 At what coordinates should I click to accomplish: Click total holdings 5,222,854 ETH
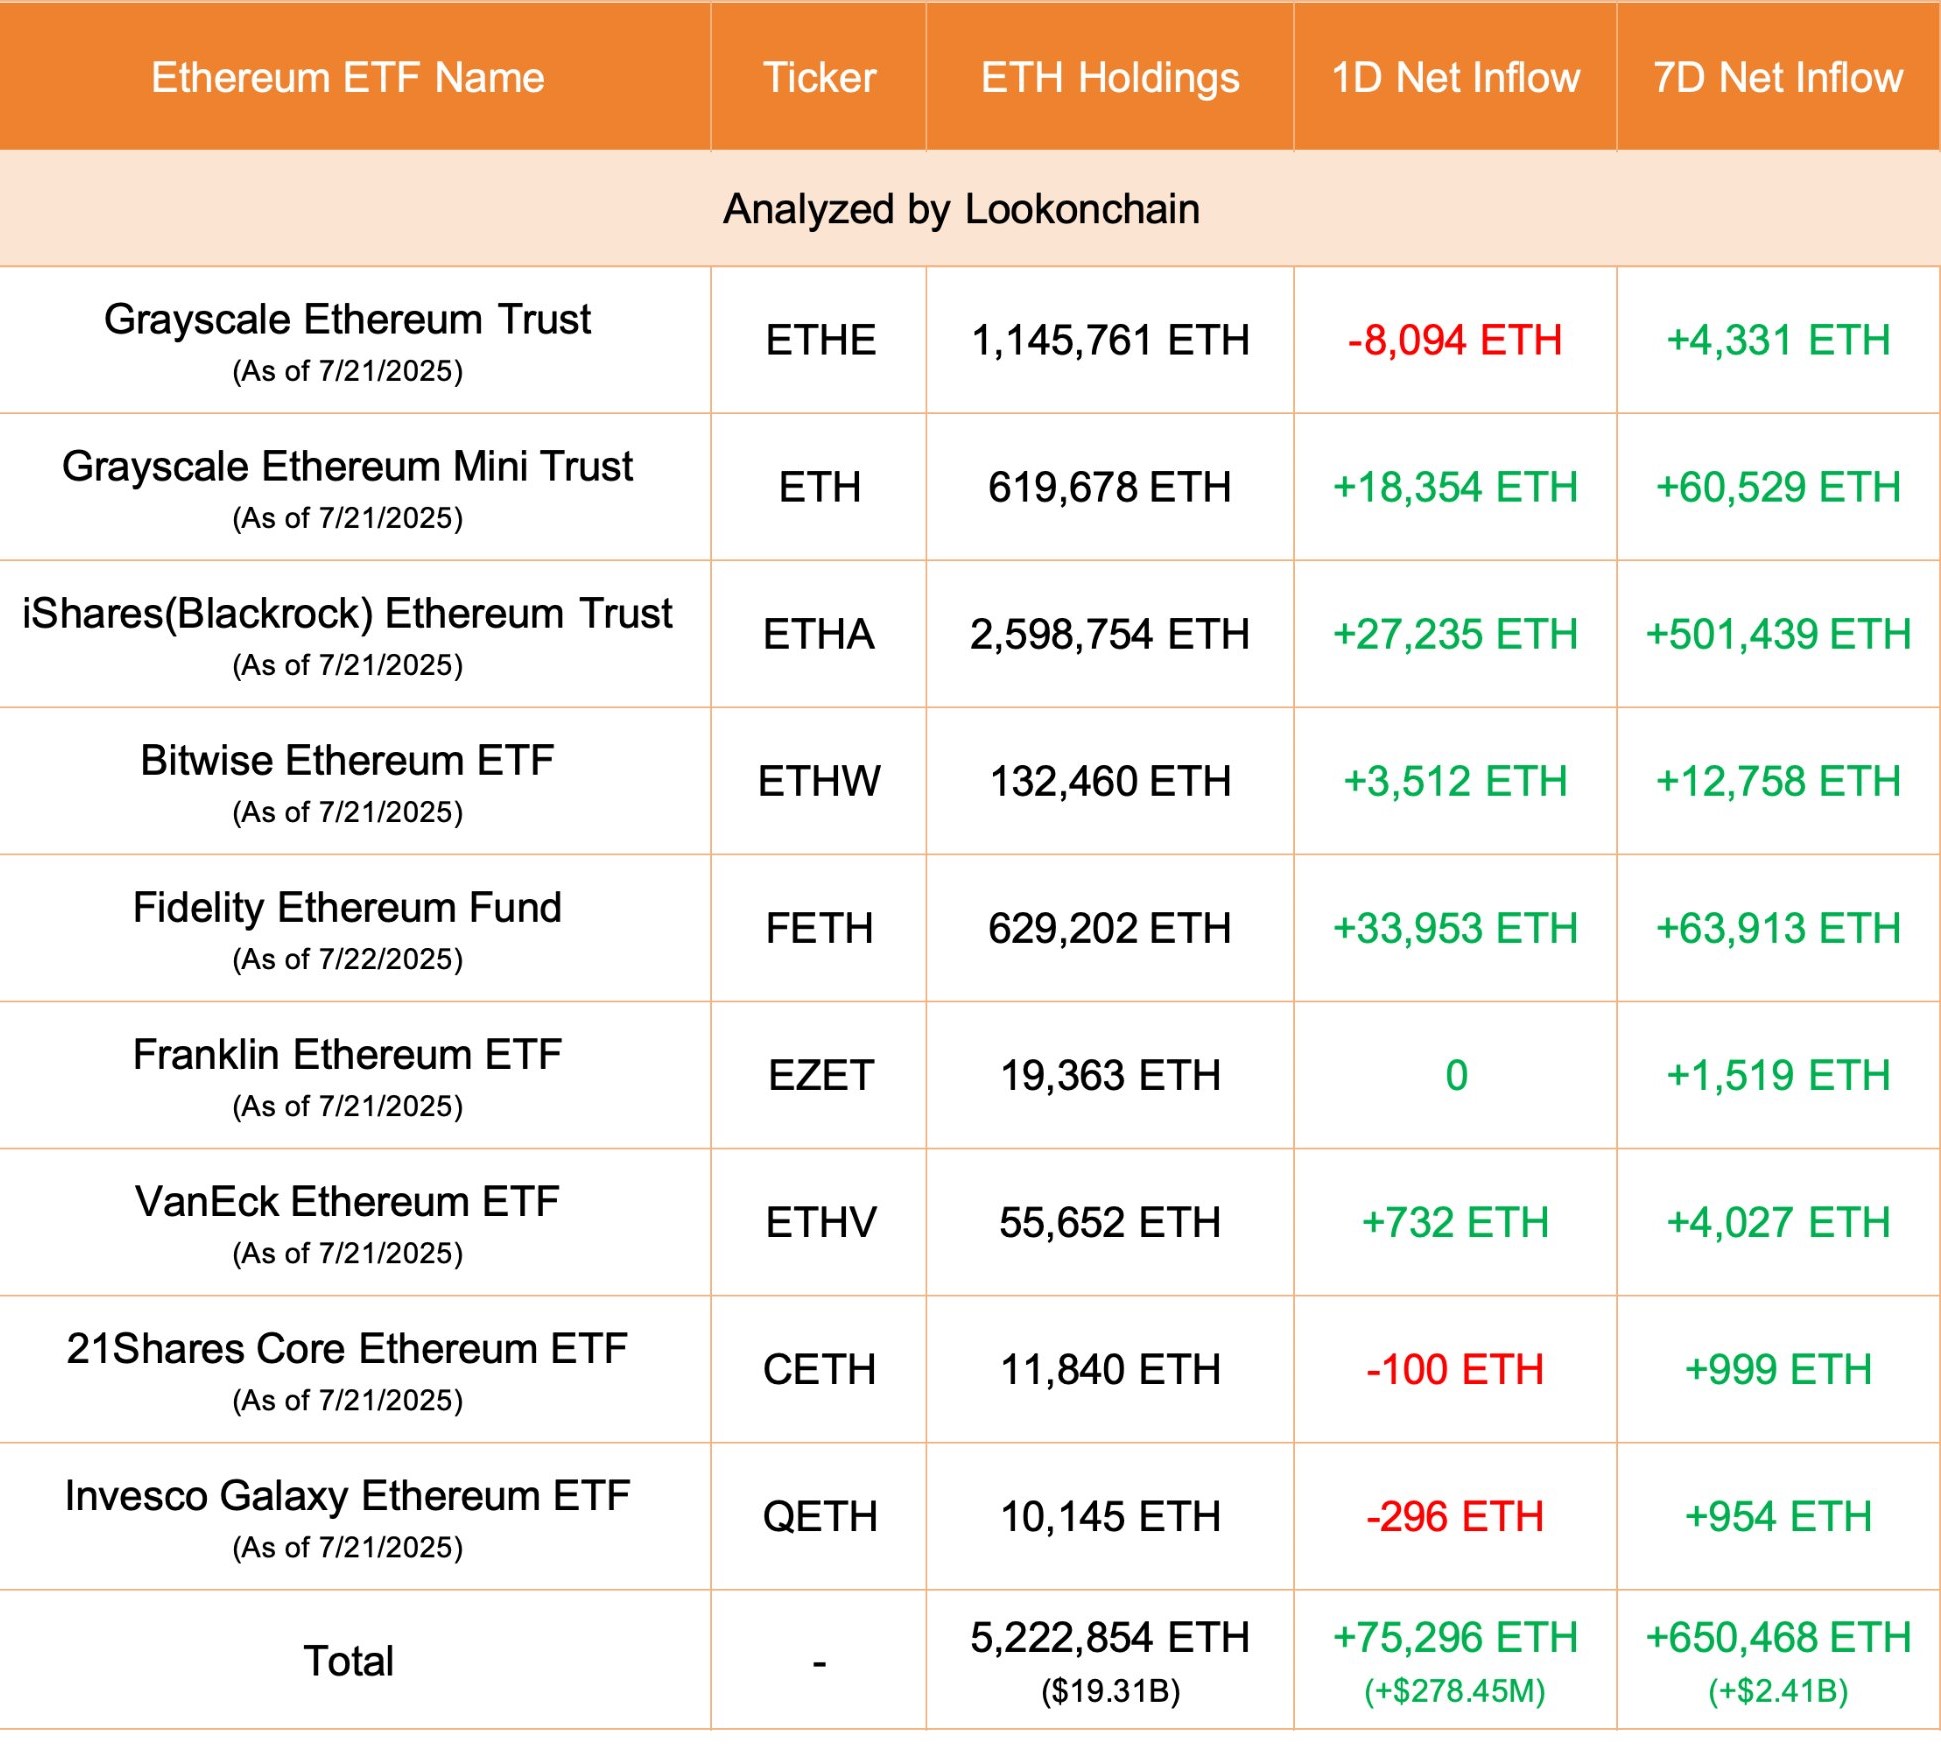1110,1639
